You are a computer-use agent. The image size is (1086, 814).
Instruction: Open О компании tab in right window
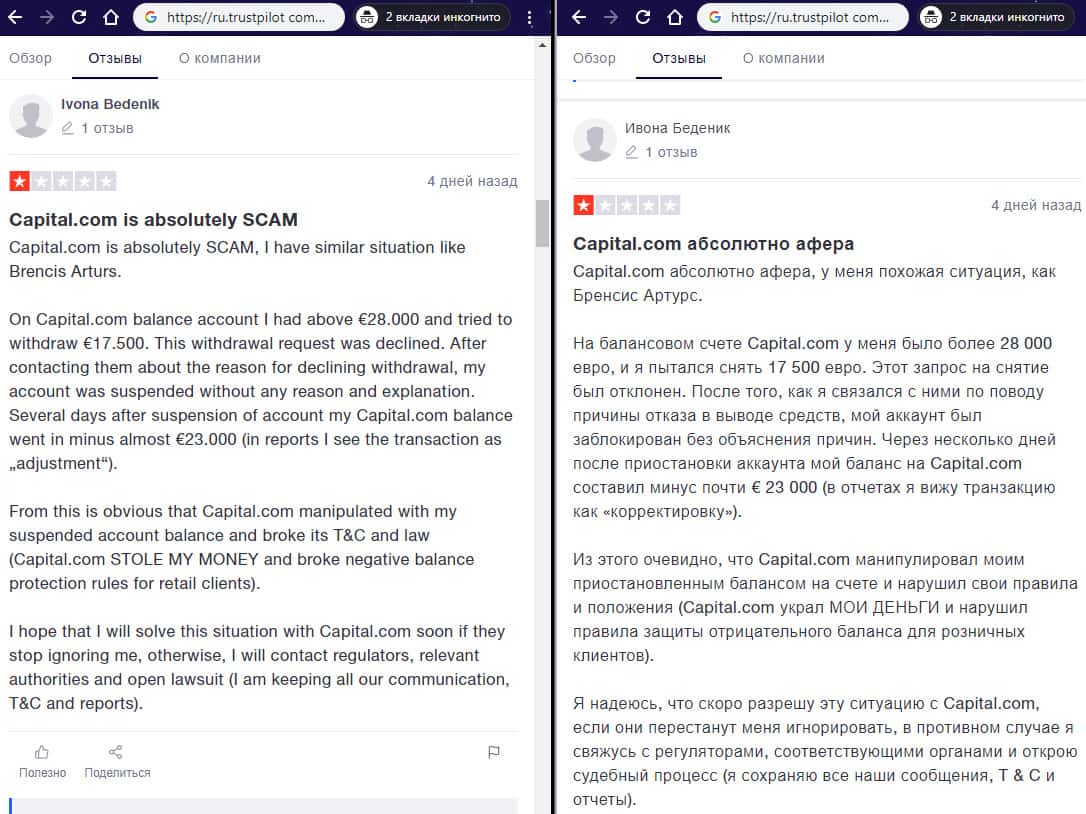click(x=783, y=58)
